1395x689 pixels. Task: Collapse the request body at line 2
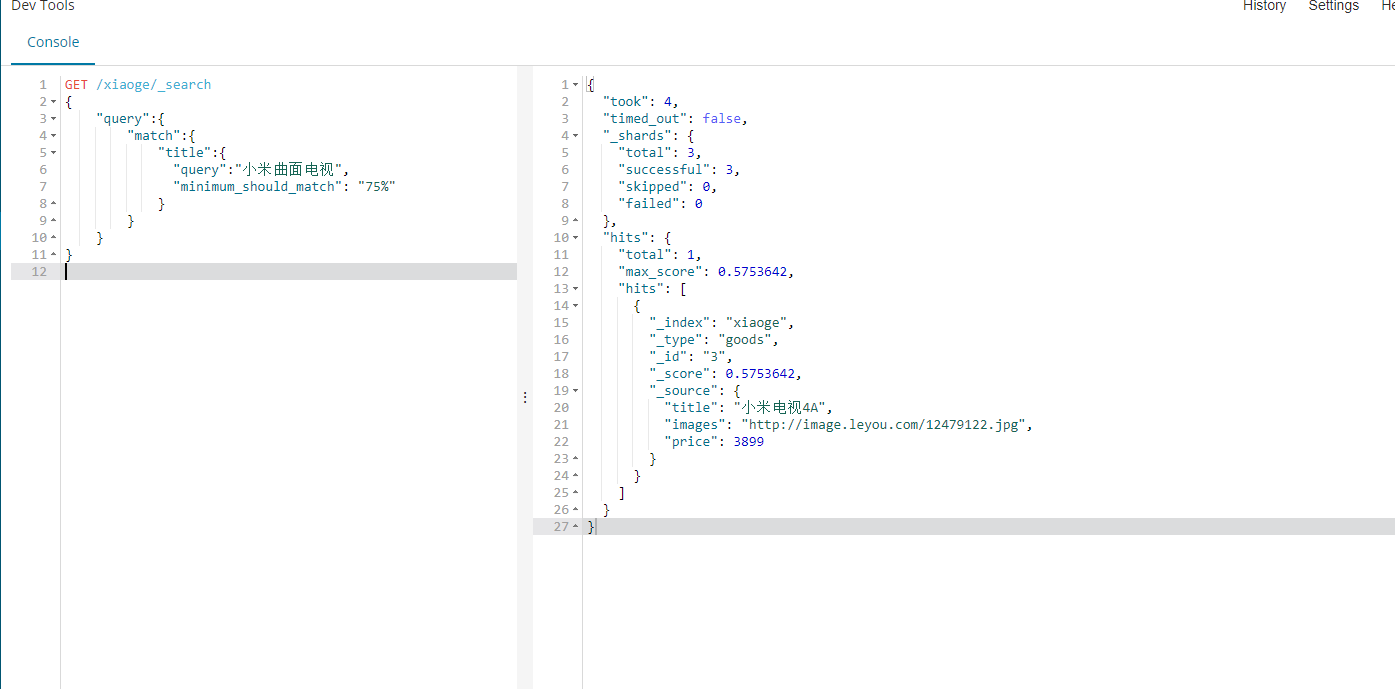(x=53, y=102)
